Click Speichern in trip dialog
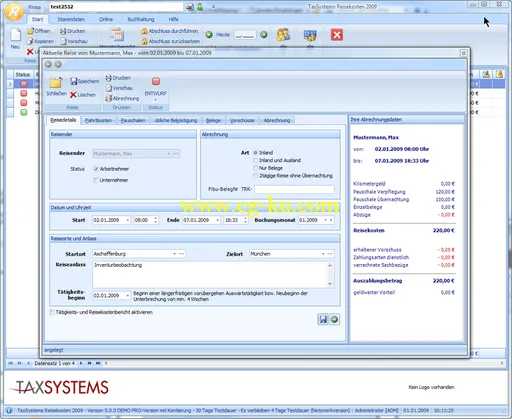The height and width of the screenshot is (419, 512). click(x=85, y=81)
